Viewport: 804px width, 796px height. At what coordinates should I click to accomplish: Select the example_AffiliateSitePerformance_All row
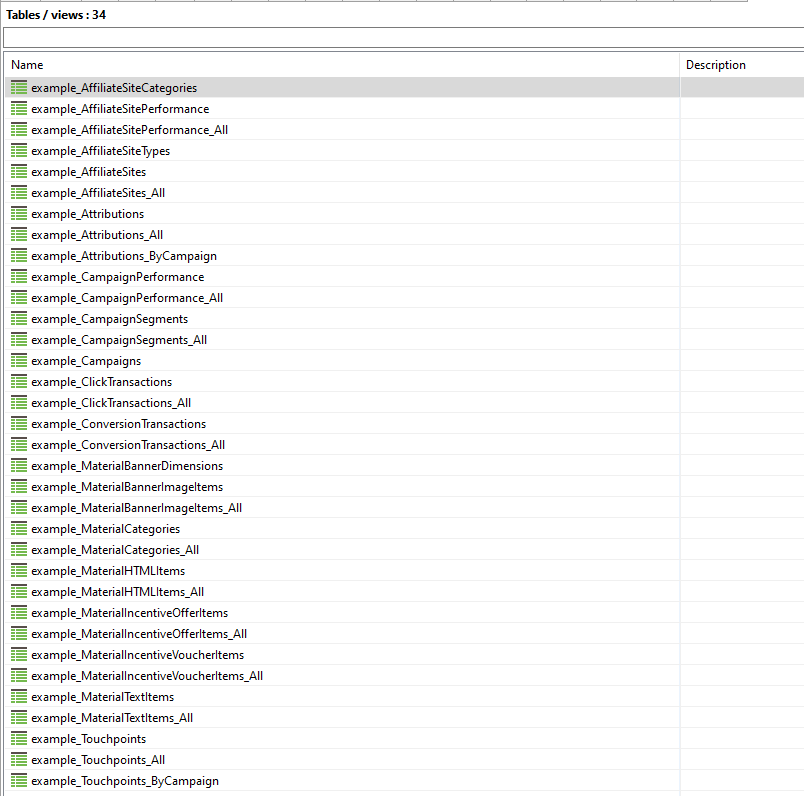click(x=129, y=130)
